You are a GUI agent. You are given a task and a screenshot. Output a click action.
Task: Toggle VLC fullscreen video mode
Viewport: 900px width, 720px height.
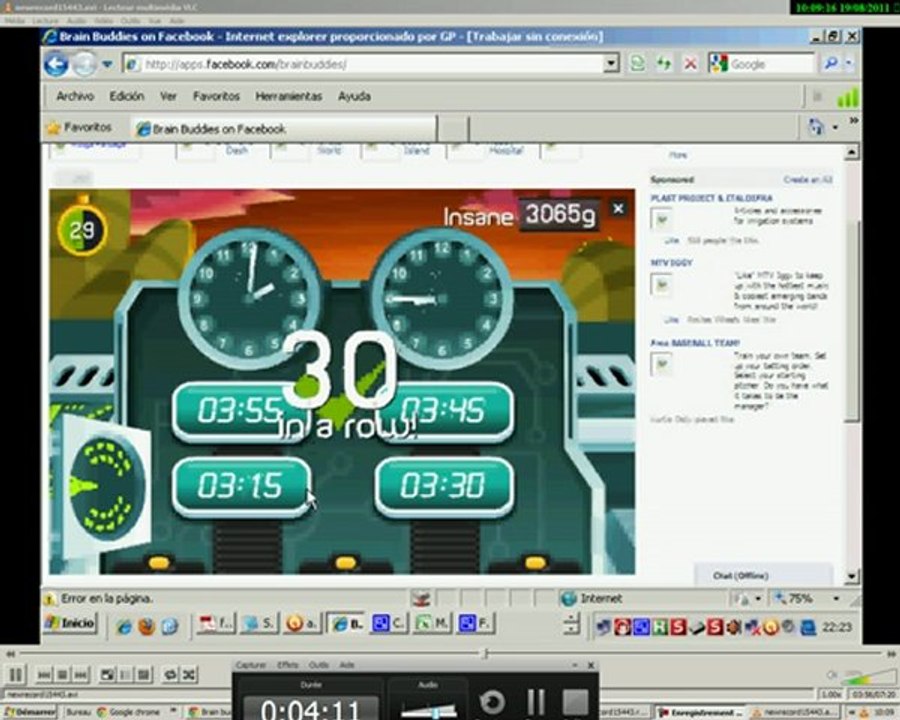(x=107, y=675)
